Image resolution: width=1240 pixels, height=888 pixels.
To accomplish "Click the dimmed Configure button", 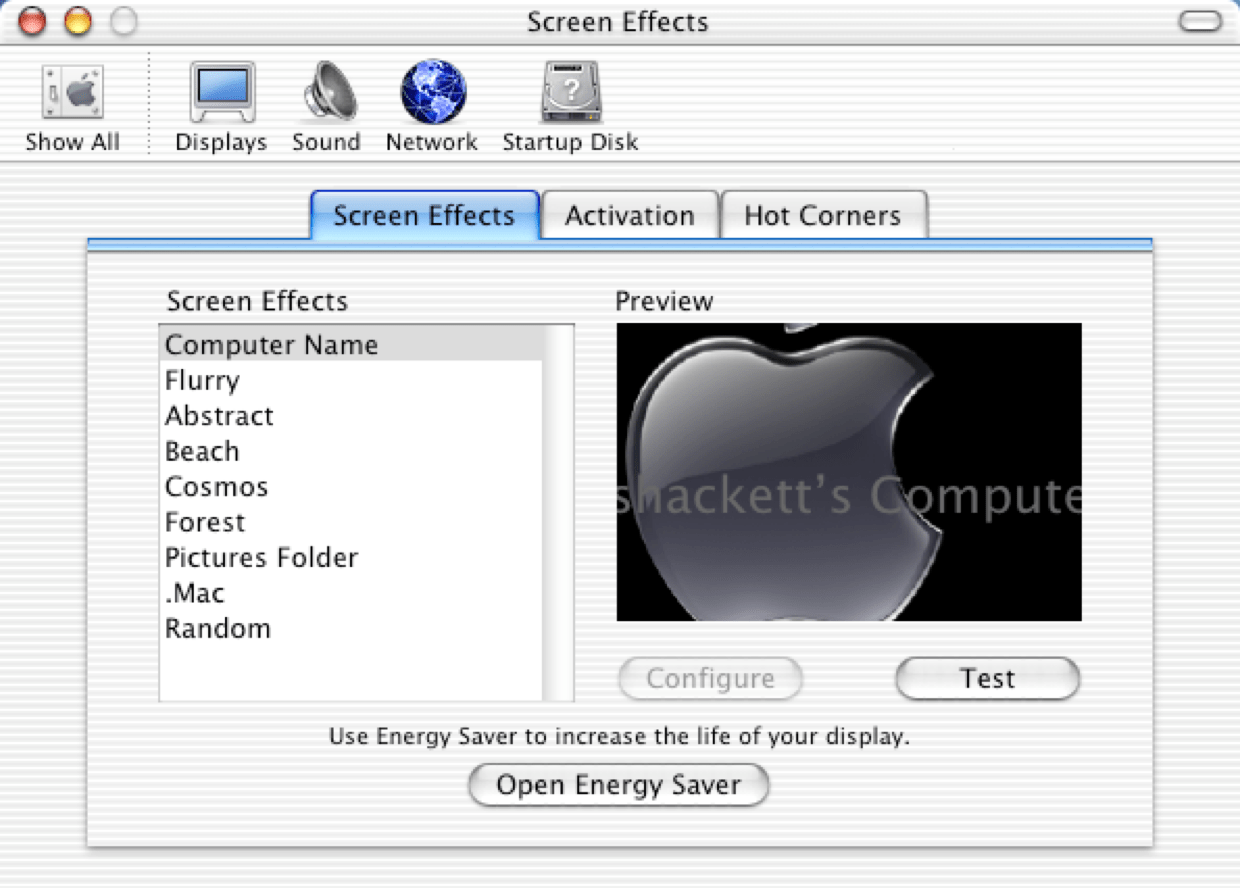I will click(x=710, y=678).
